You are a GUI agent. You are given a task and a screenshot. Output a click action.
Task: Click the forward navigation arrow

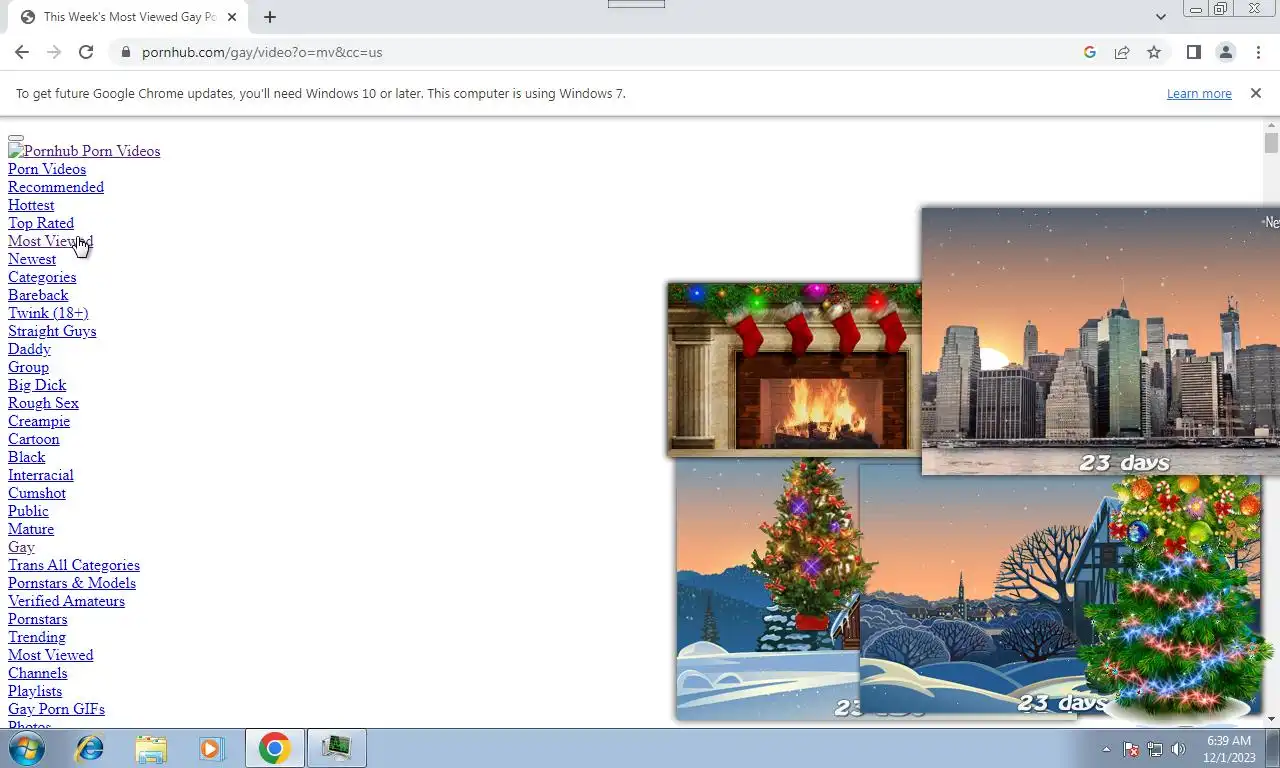click(54, 52)
